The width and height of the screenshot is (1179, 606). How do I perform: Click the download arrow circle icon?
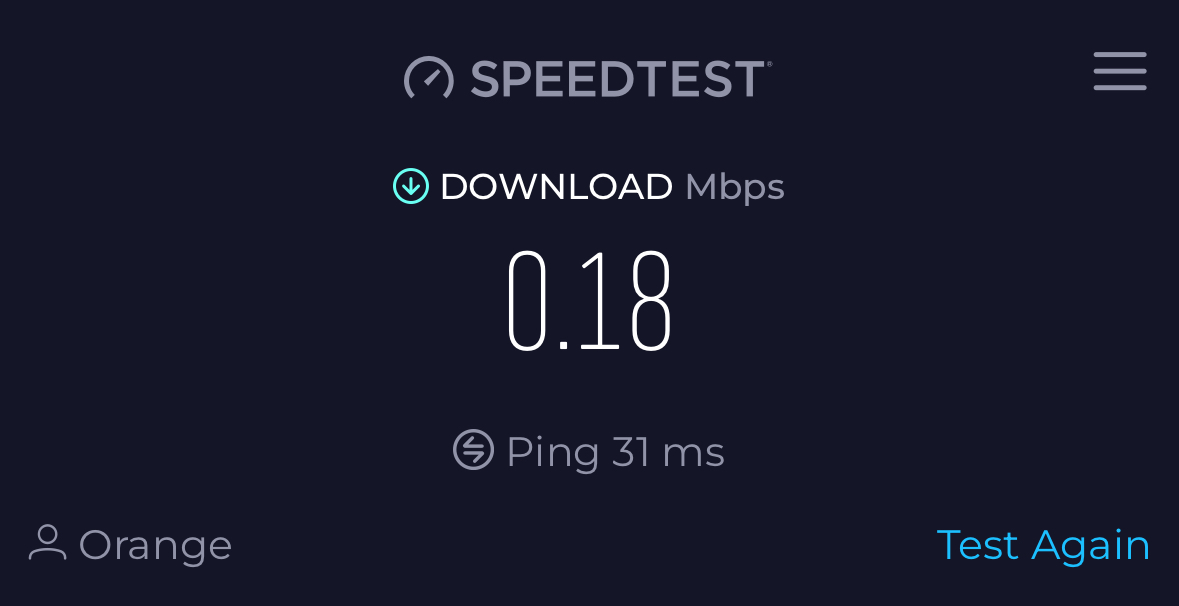coord(411,186)
